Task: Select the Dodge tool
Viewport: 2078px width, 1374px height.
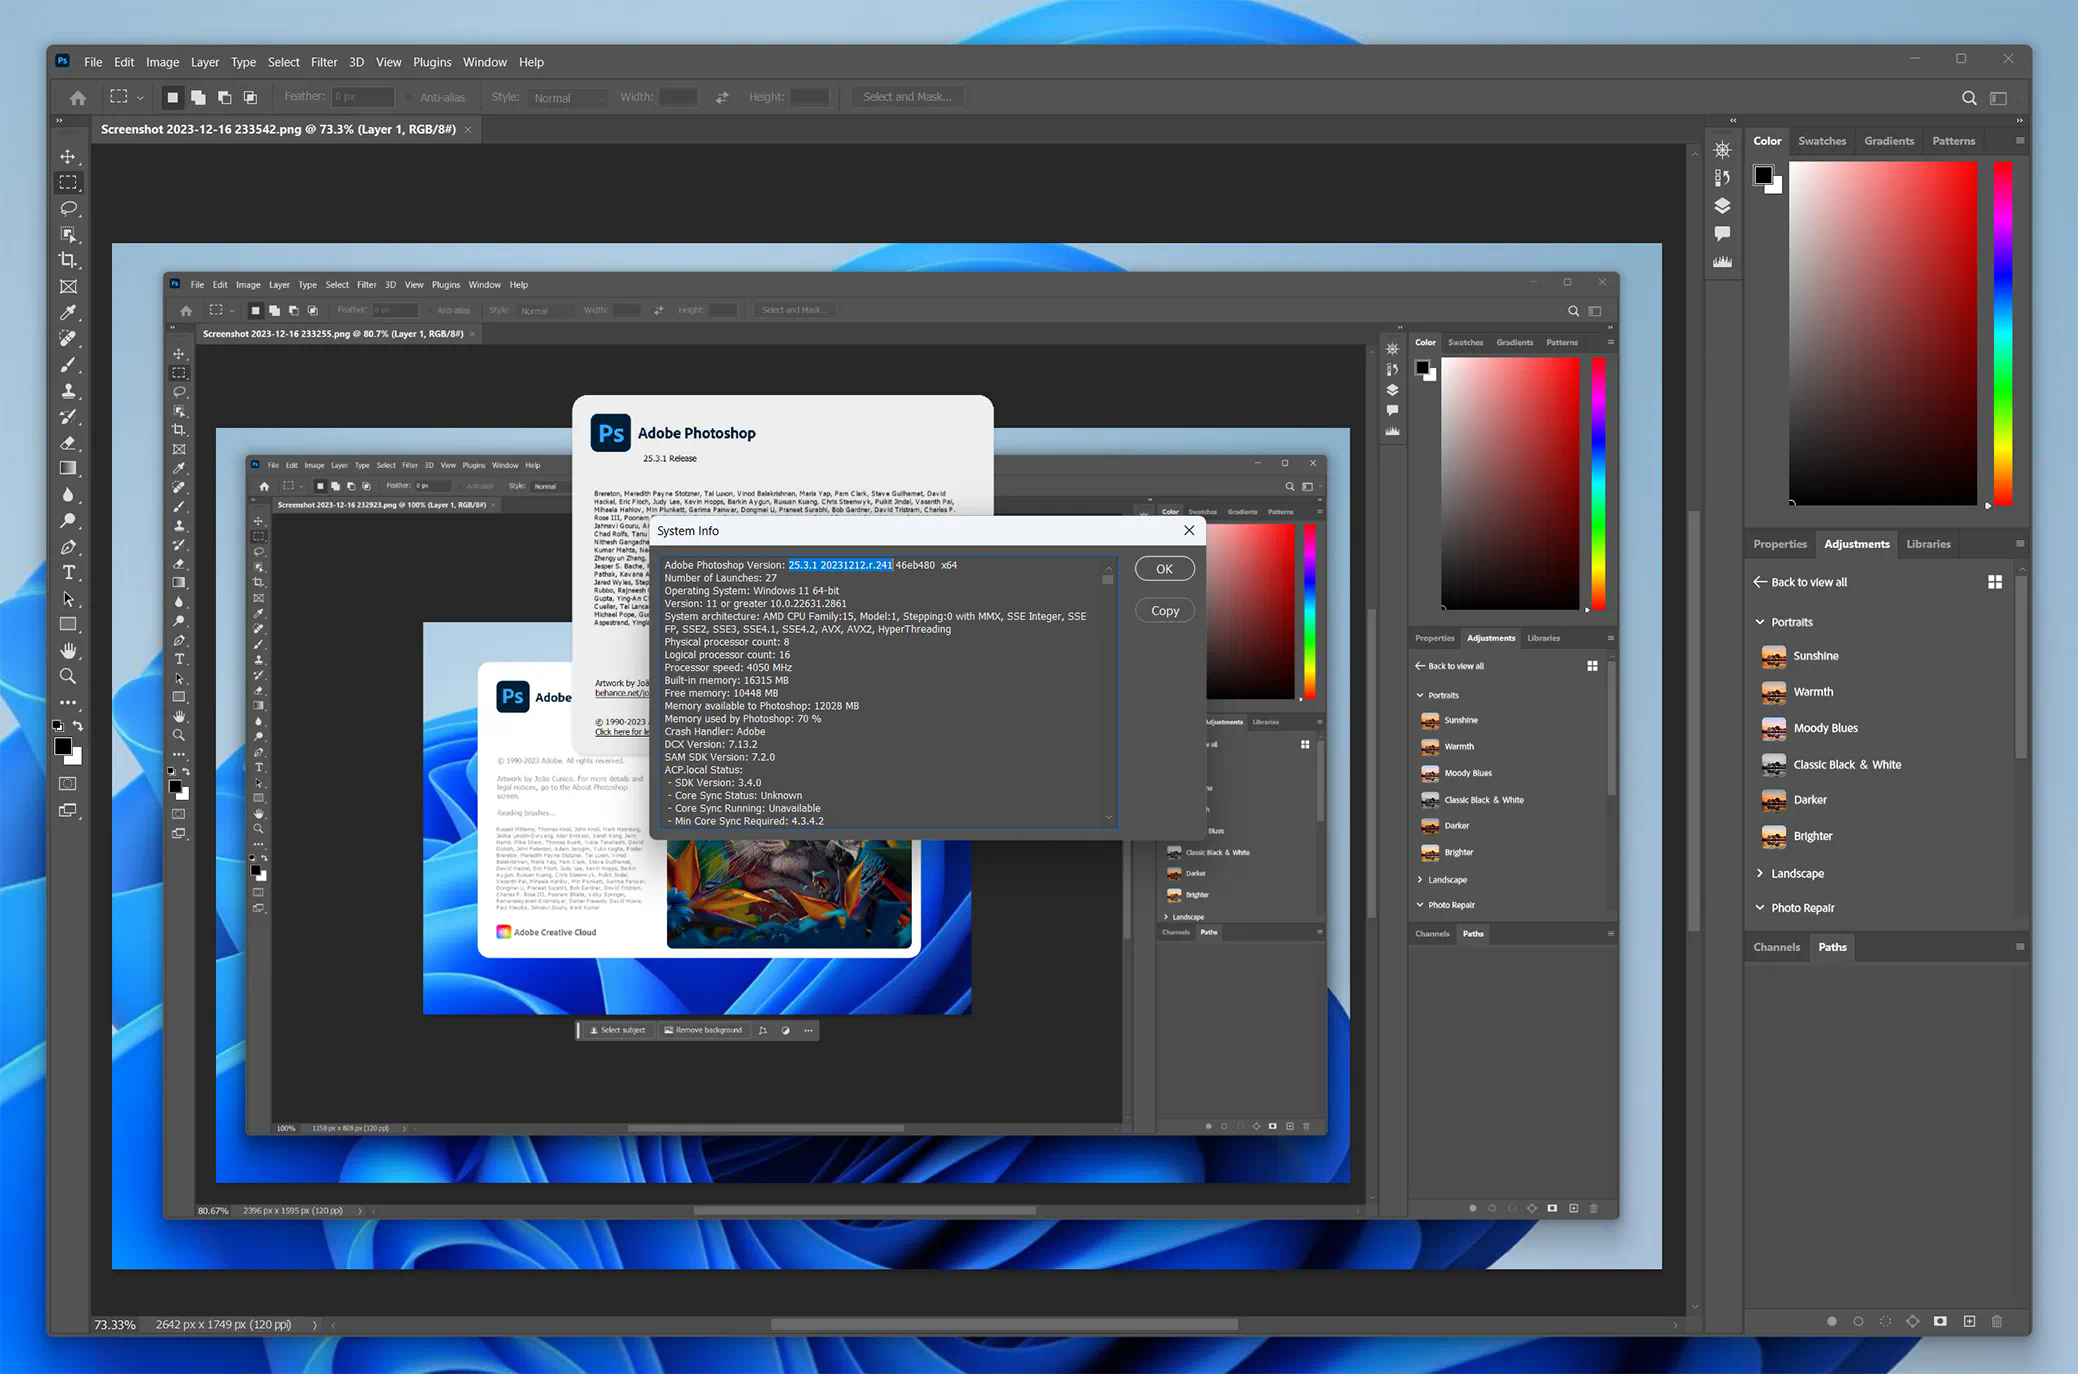Action: coord(68,521)
